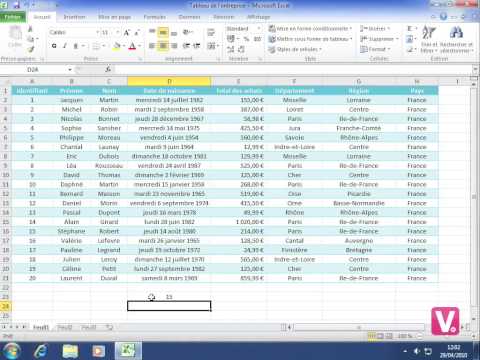Image resolution: width=480 pixels, height=360 pixels.
Task: Increase font size with the large A icon
Action: coord(127,32)
